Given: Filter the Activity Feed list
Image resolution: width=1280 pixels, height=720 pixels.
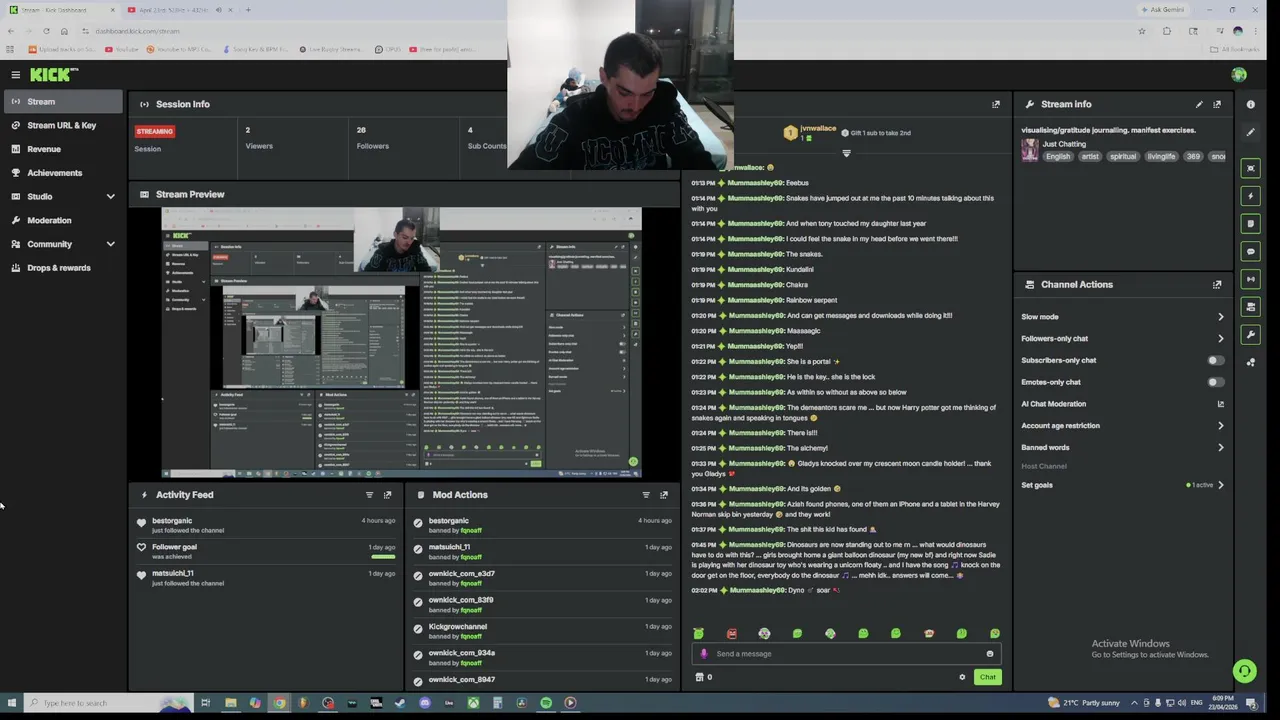Looking at the screenshot, I should click(369, 495).
